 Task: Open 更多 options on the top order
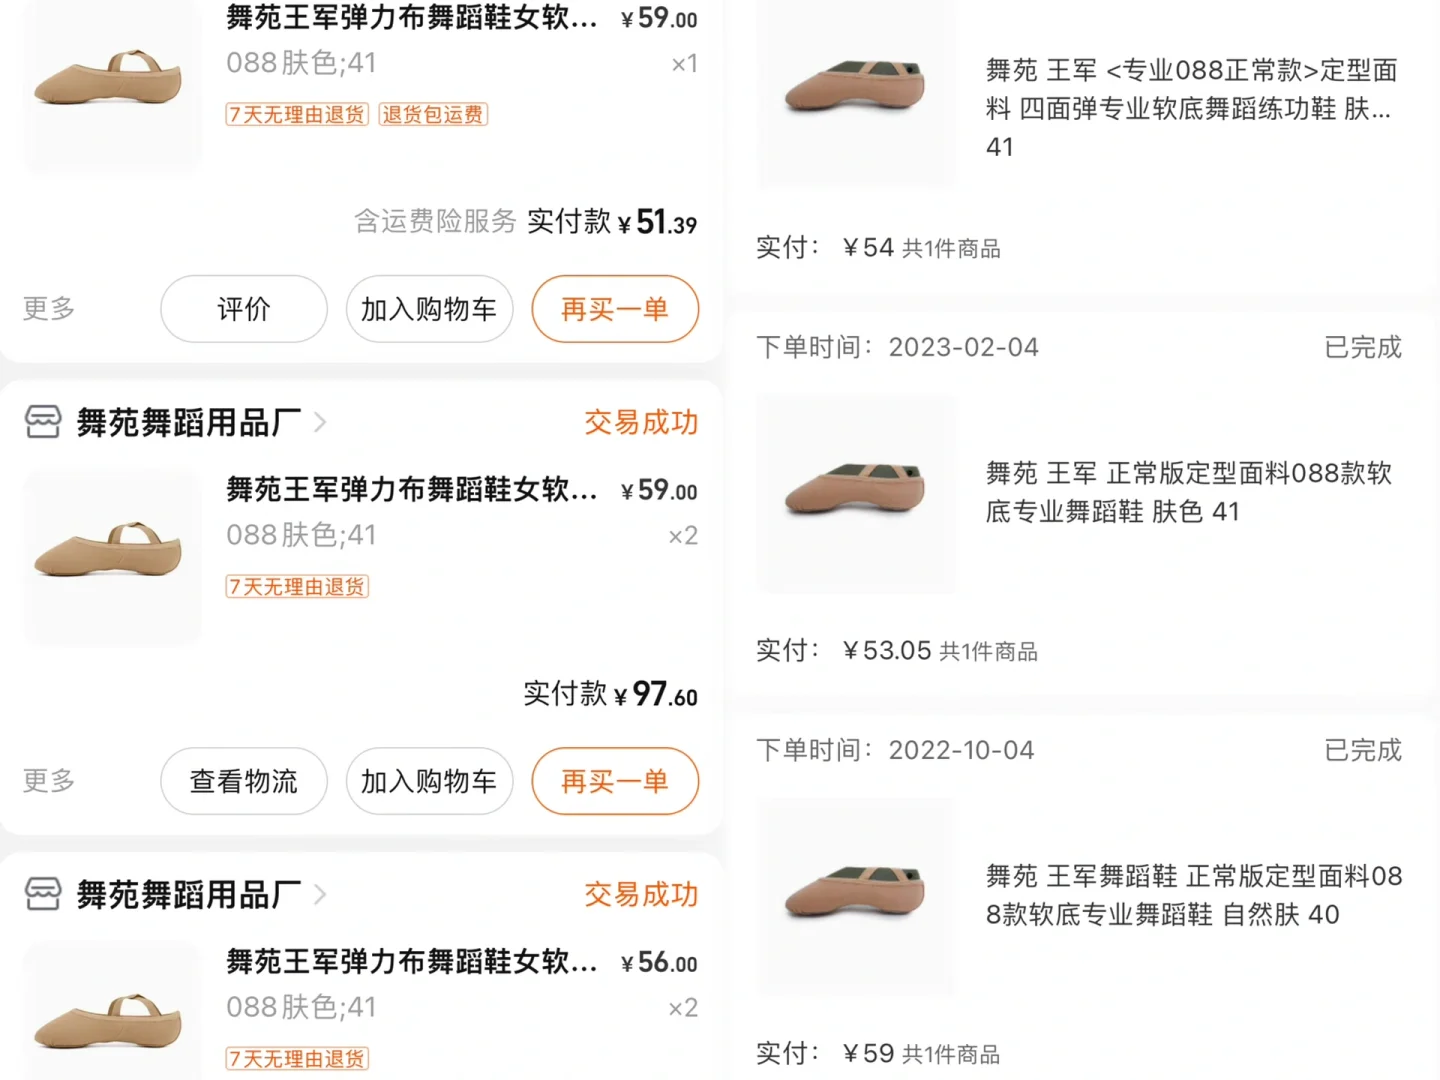tap(49, 308)
